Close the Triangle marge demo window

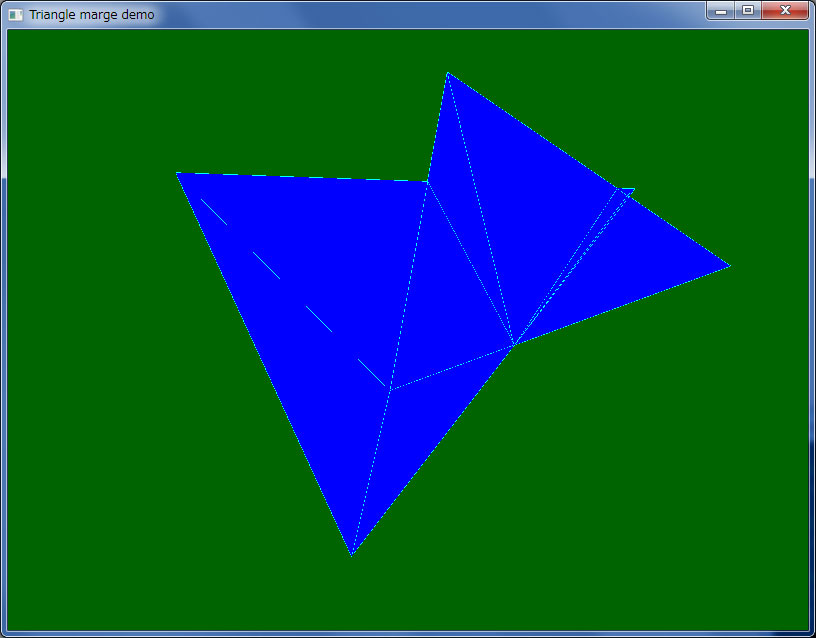pyautogui.click(x=785, y=11)
